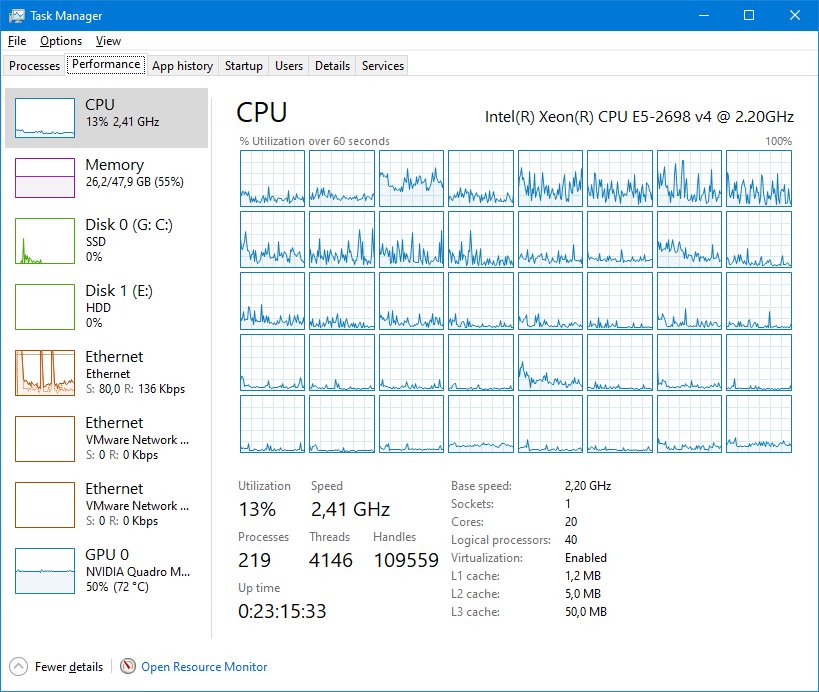Click the large CPU heading
819x692 pixels.
[x=262, y=112]
